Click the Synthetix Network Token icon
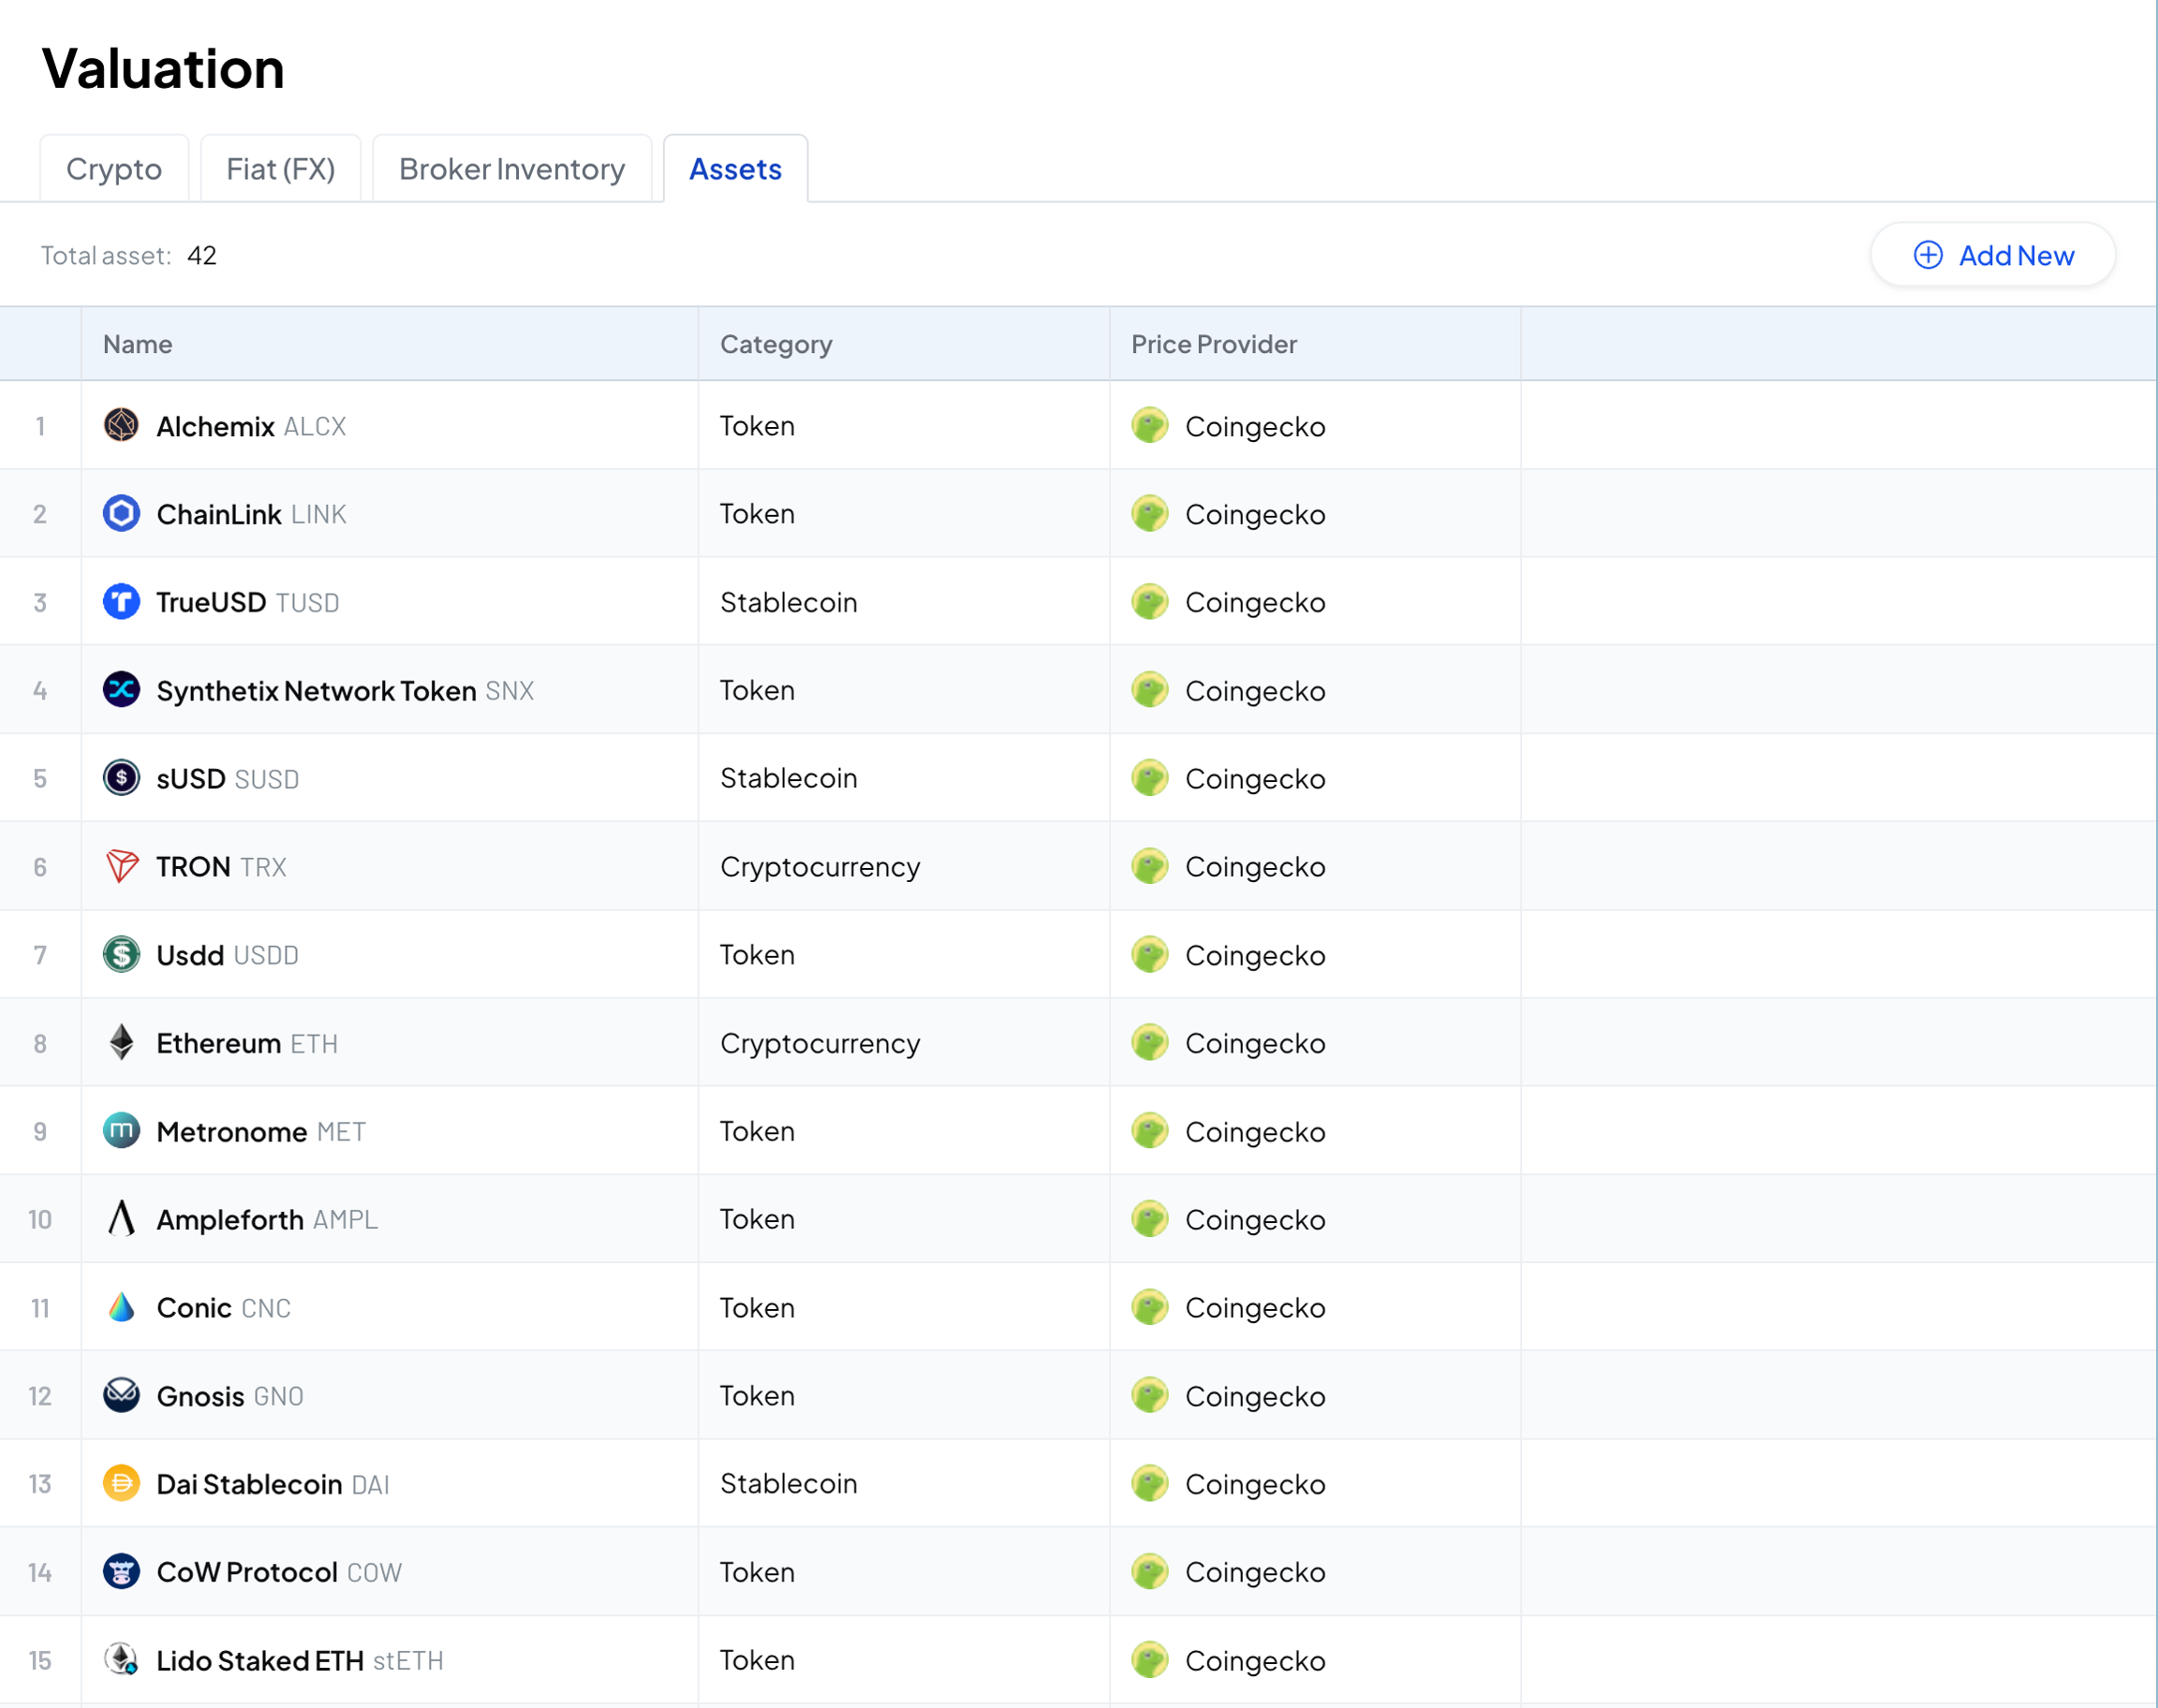The width and height of the screenshot is (2158, 1708). coord(121,689)
